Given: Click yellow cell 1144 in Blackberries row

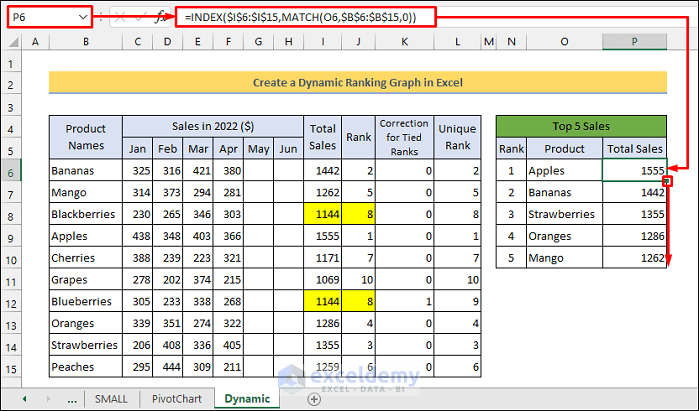Looking at the screenshot, I should click(323, 214).
